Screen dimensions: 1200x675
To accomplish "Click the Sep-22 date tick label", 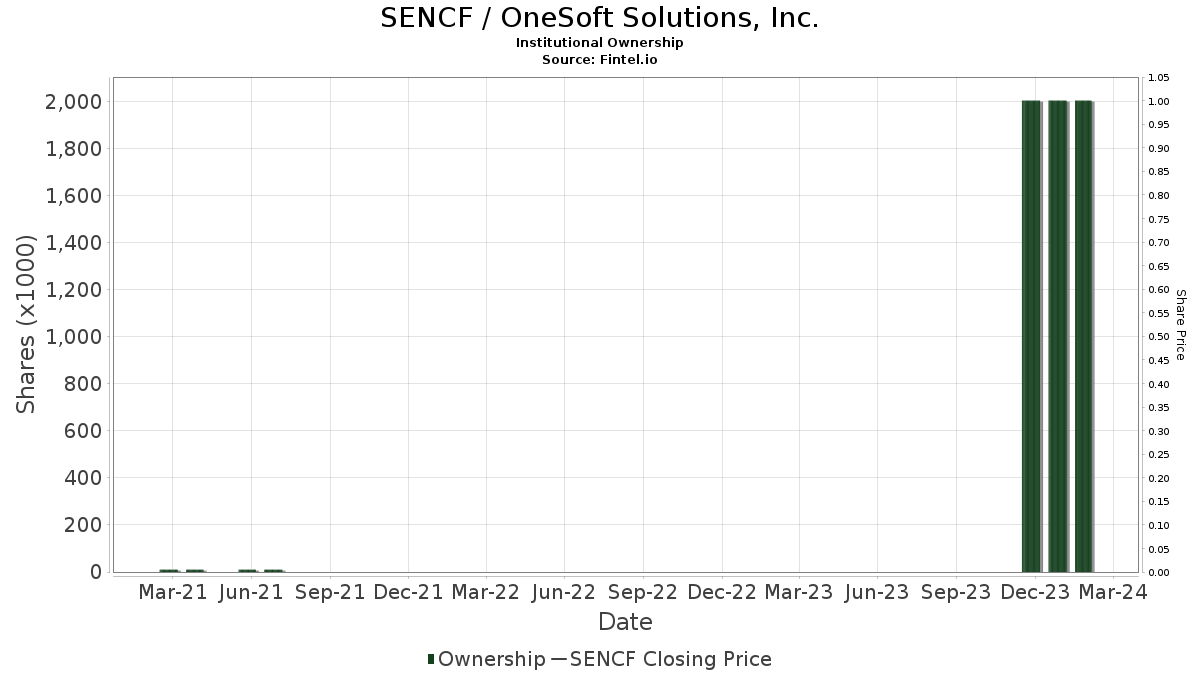I will click(643, 592).
